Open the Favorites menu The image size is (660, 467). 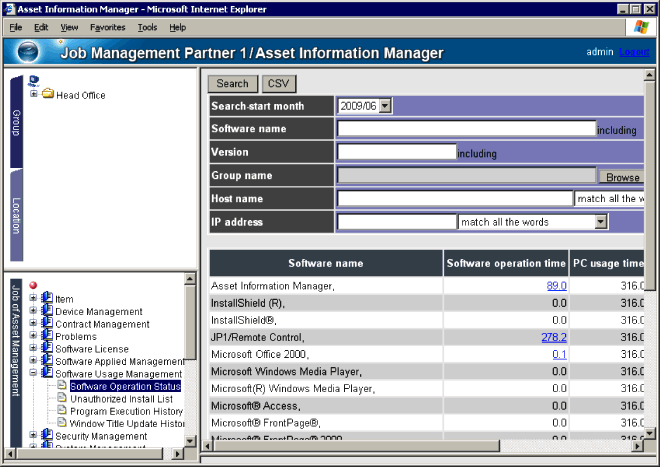tap(108, 27)
